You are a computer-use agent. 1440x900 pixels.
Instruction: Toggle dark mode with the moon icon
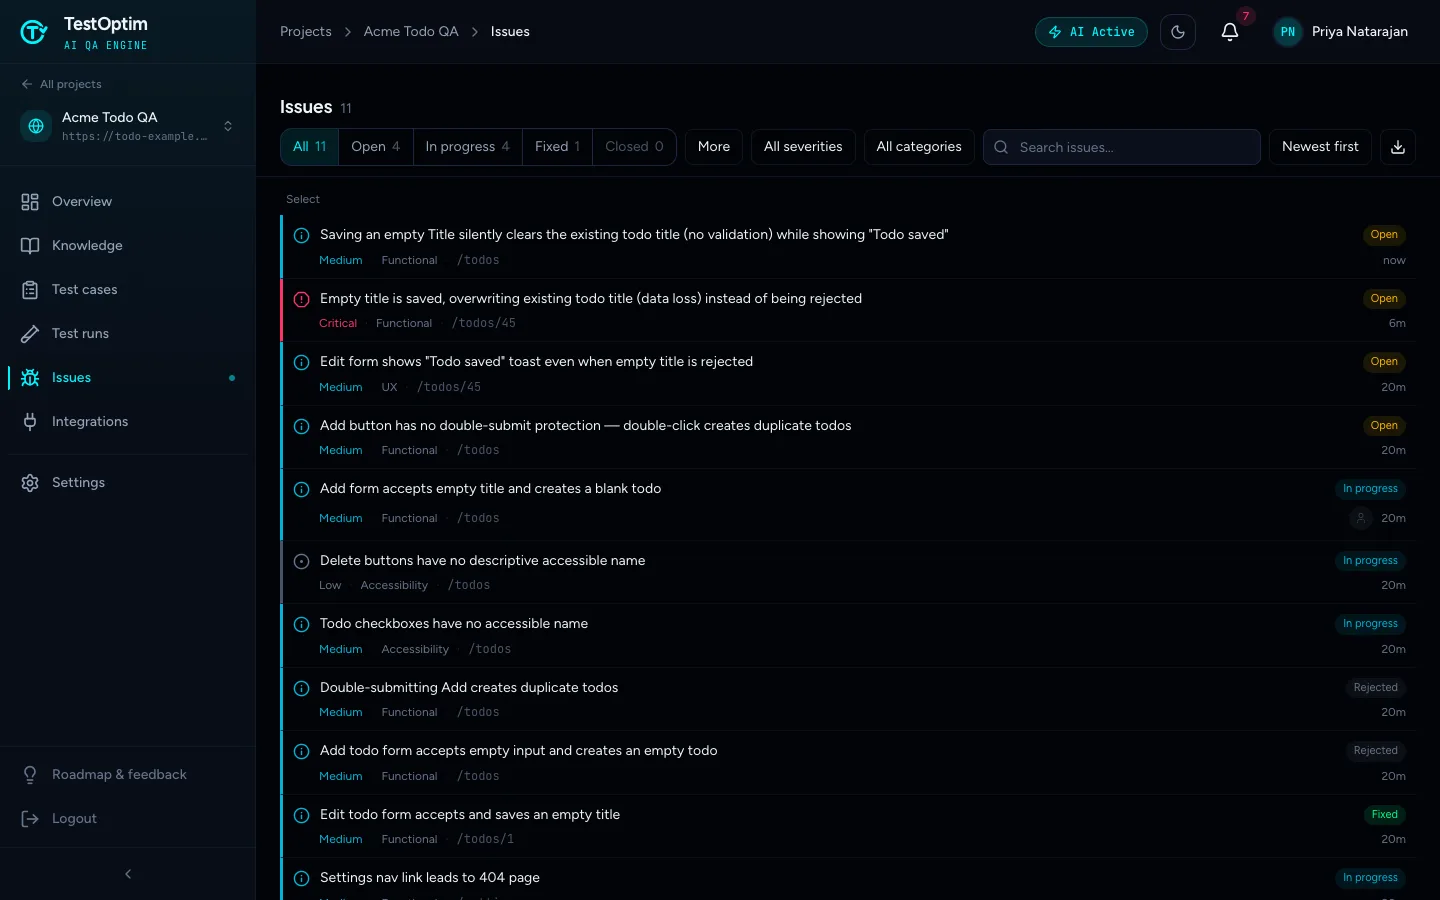1178,32
